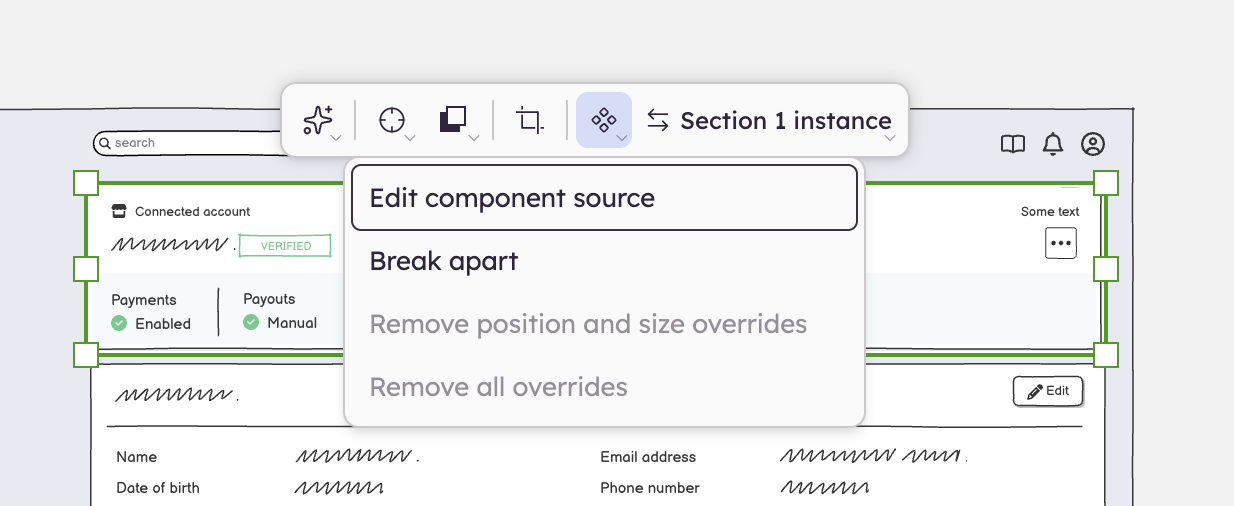Click the store icon beside Connected account
The width and height of the screenshot is (1234, 506).
119,211
